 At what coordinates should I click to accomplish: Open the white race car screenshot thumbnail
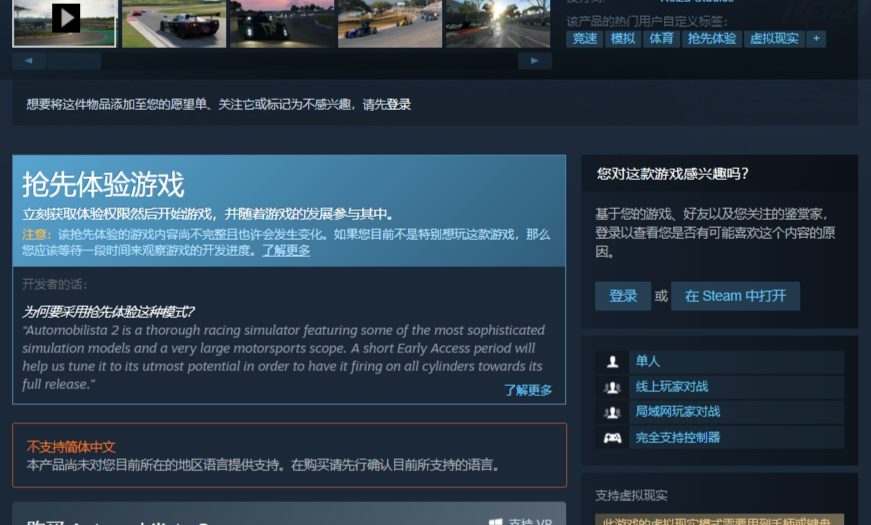[x=174, y=23]
